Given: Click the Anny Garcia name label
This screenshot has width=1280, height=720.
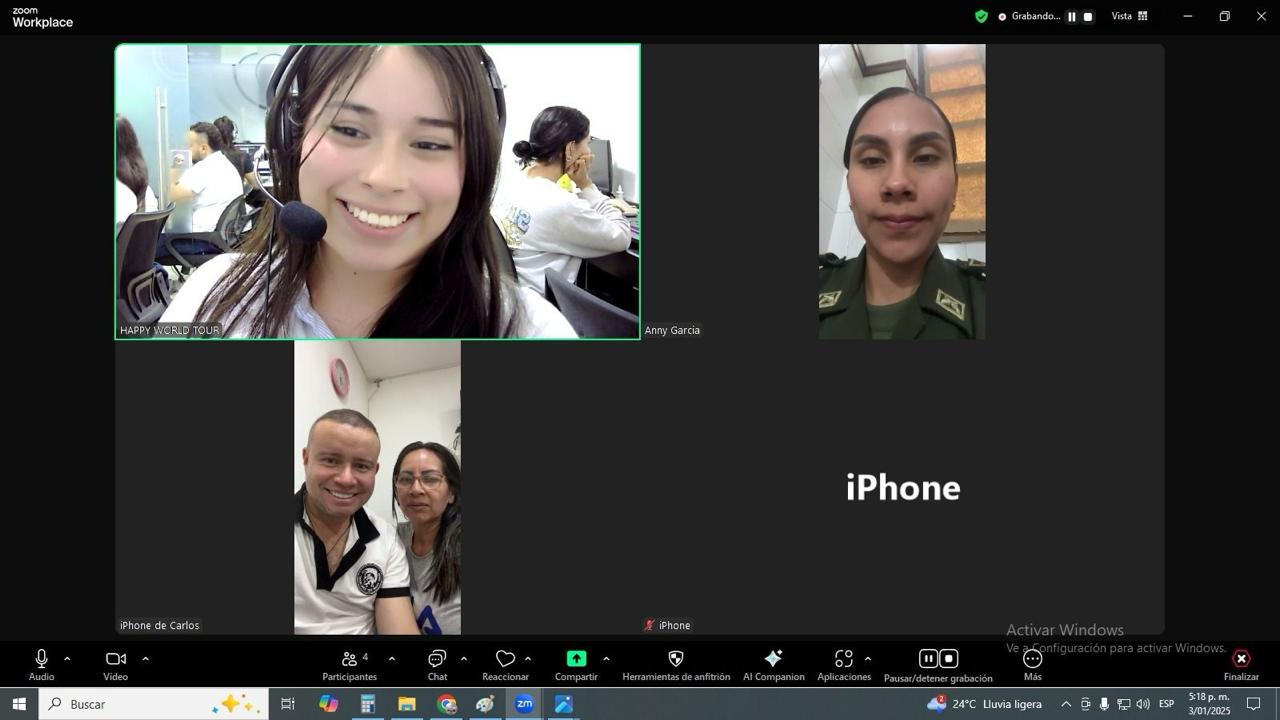Looking at the screenshot, I should pyautogui.click(x=672, y=330).
